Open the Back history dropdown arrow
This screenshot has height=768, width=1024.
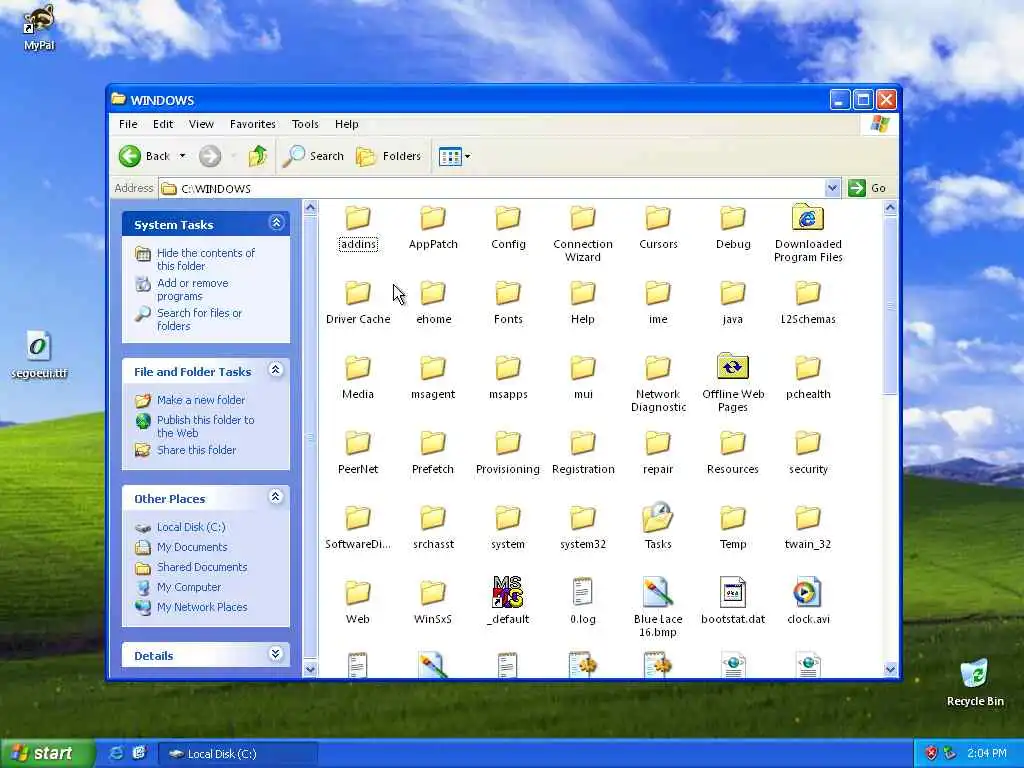point(182,156)
